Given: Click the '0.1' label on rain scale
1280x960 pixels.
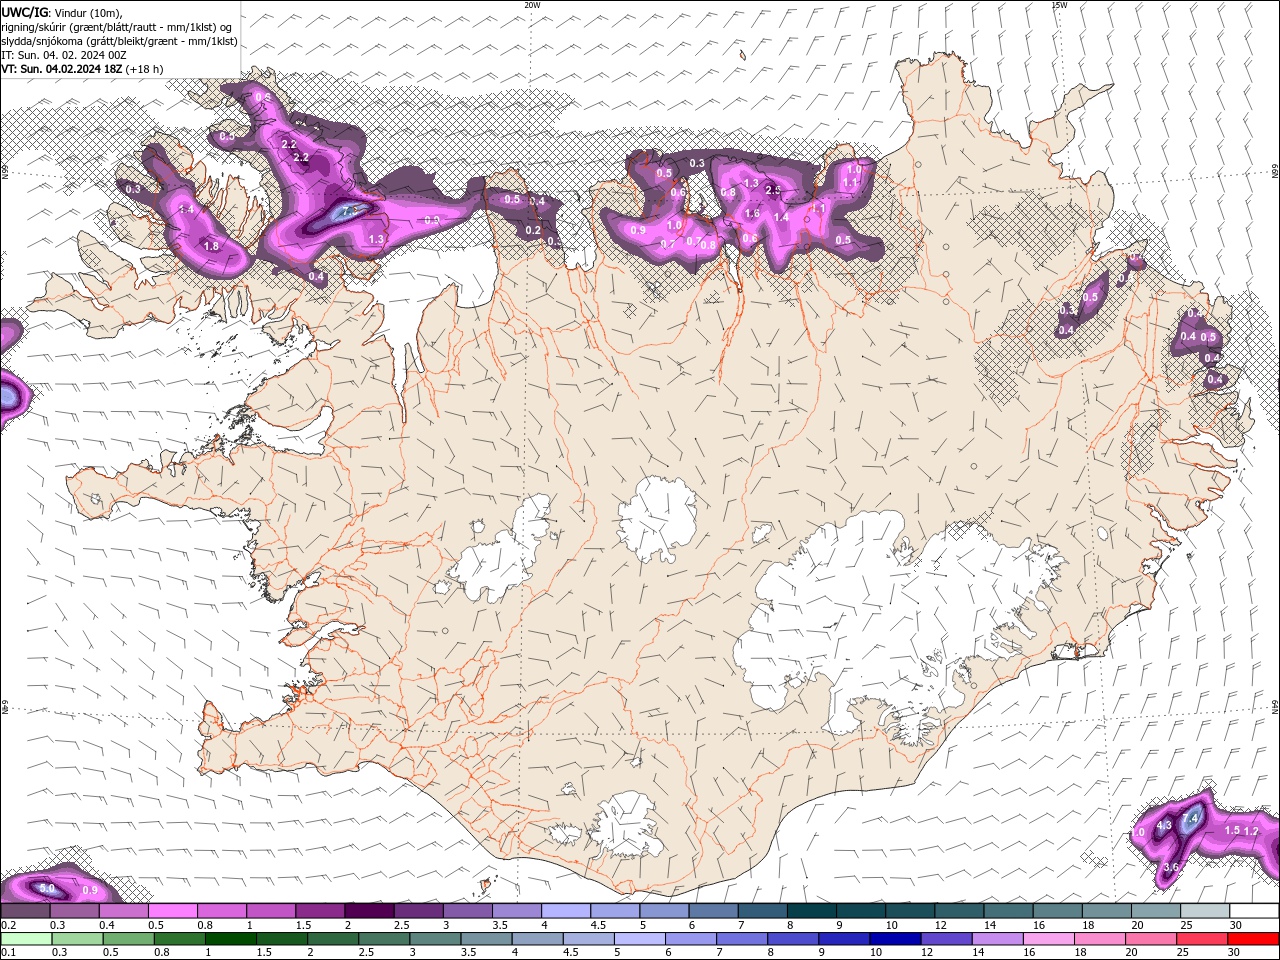Looking at the screenshot, I should (8, 953).
